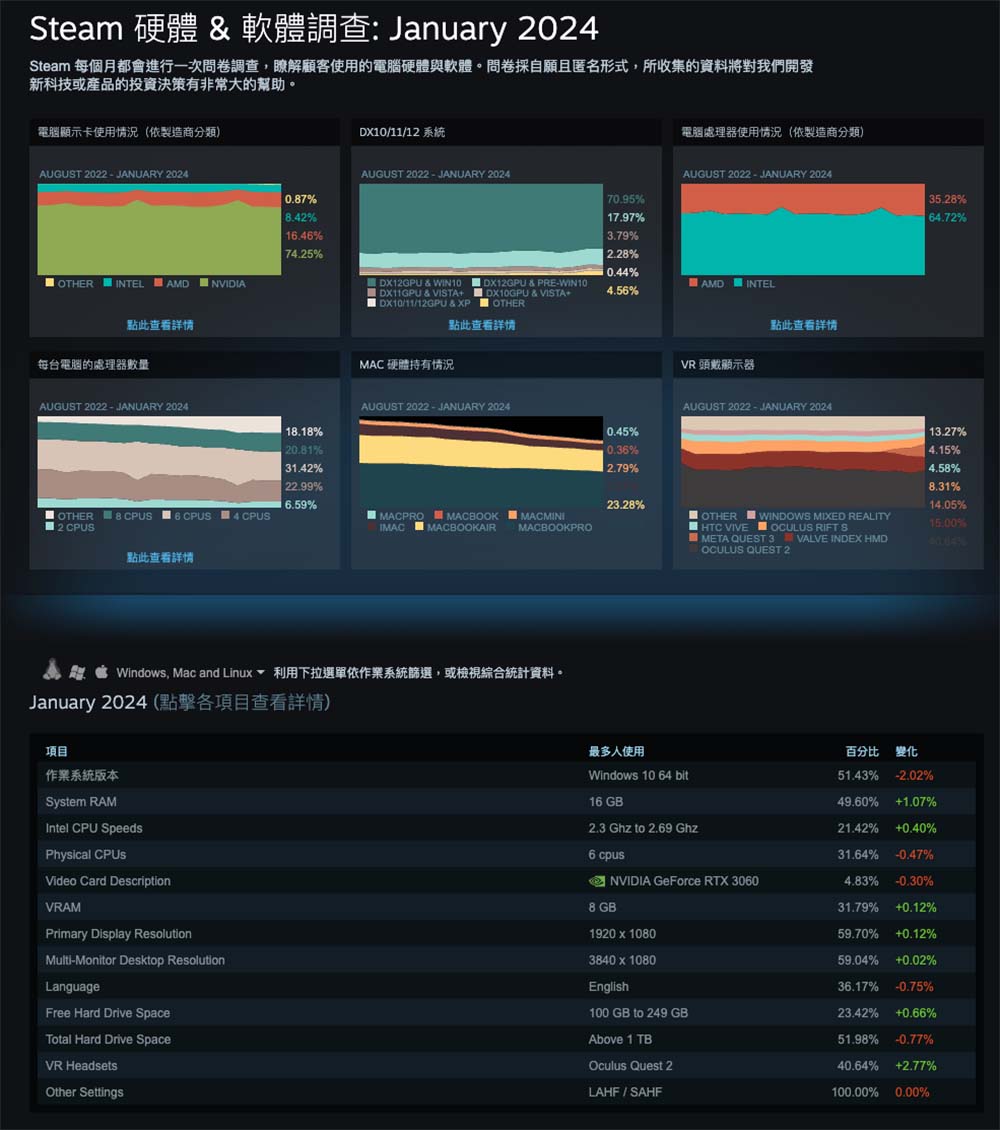Open 點此查看詳情 under the DX10/11/12 chart
Screen dimensions: 1000x1130
tap(482, 325)
